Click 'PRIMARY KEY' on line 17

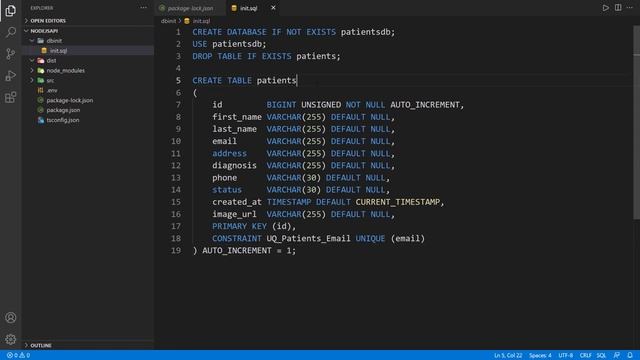(x=239, y=226)
